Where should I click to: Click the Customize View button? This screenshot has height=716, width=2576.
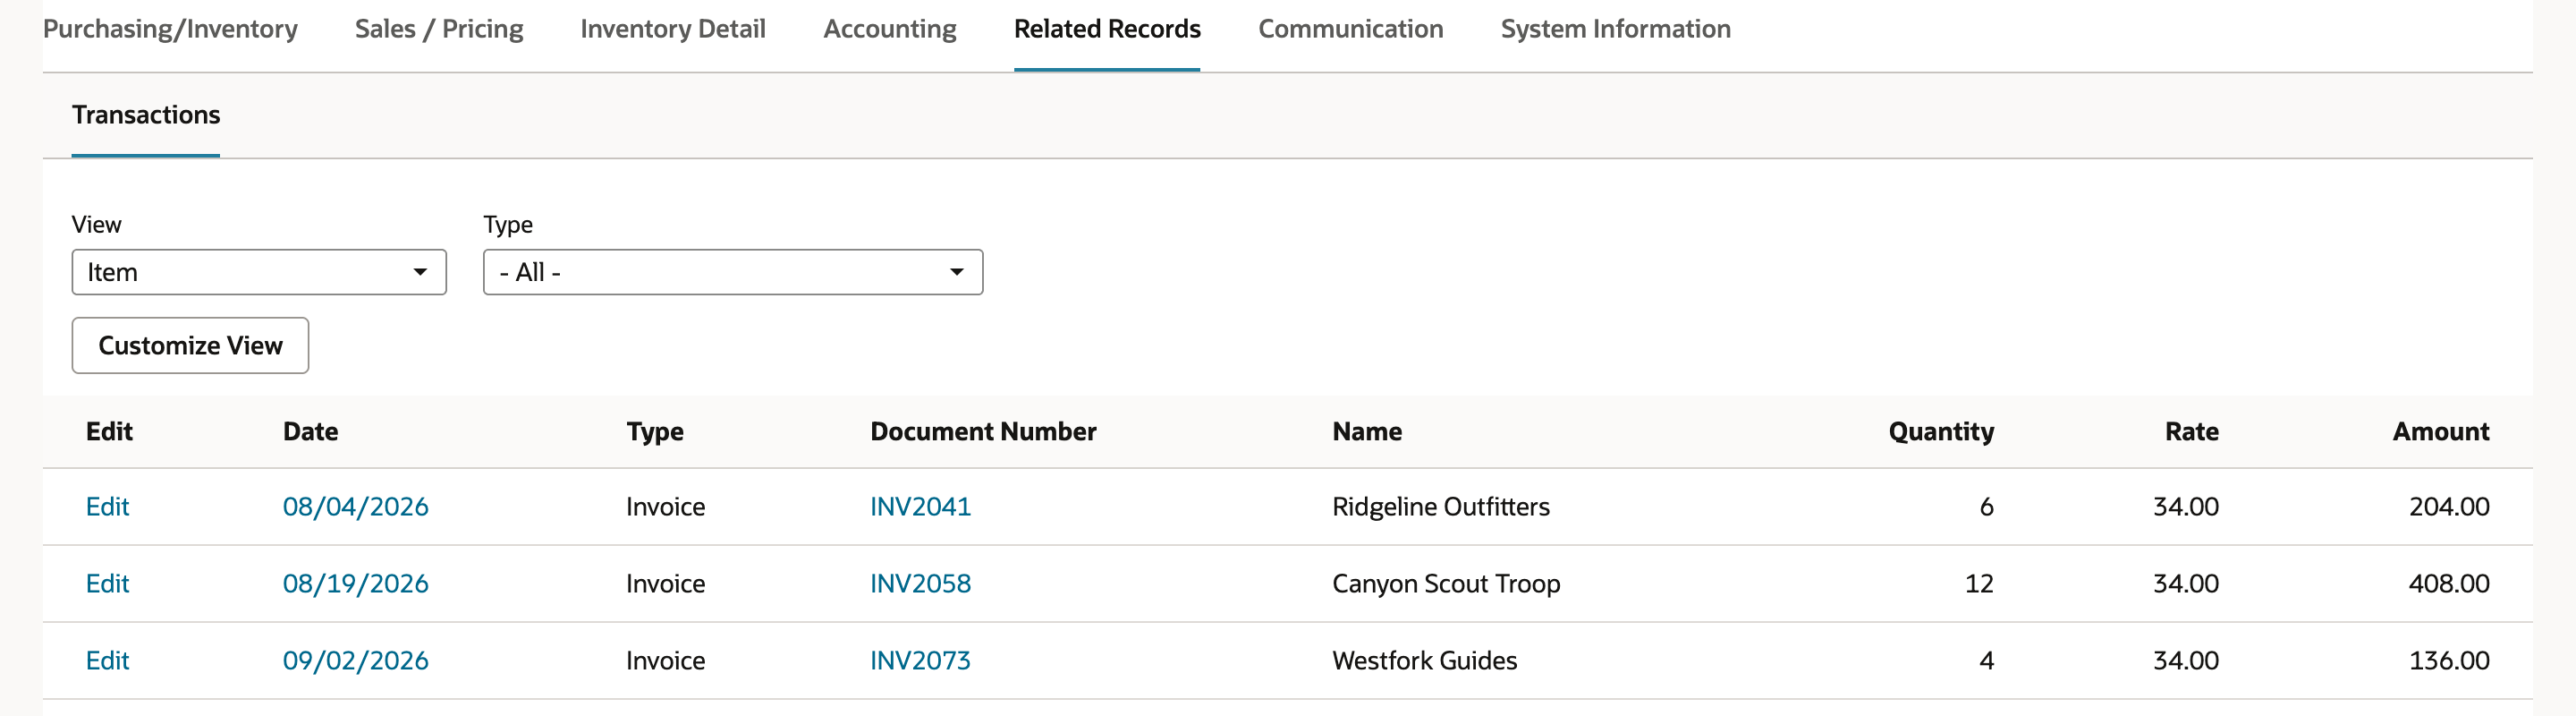tap(190, 346)
